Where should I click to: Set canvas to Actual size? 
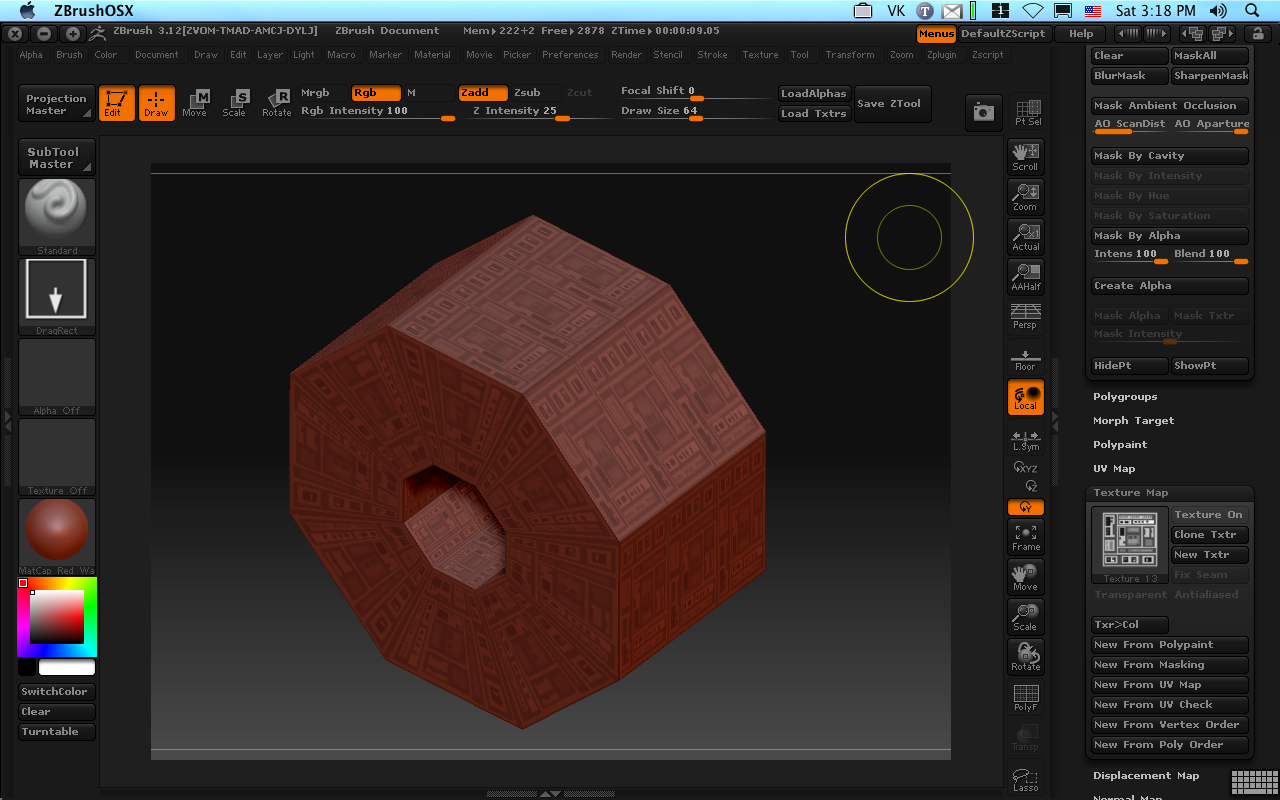1025,237
